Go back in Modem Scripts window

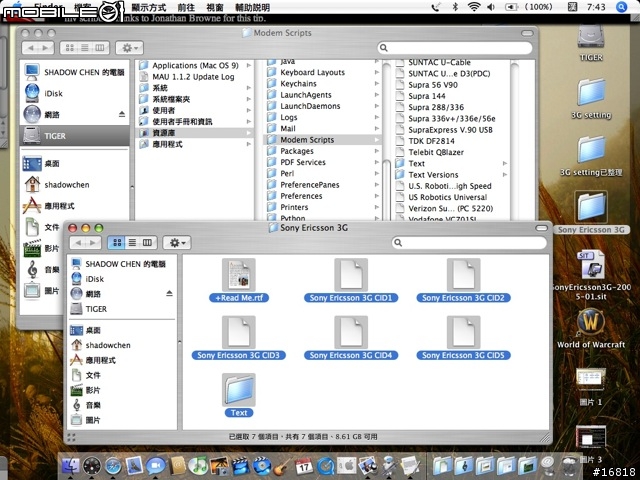30,48
